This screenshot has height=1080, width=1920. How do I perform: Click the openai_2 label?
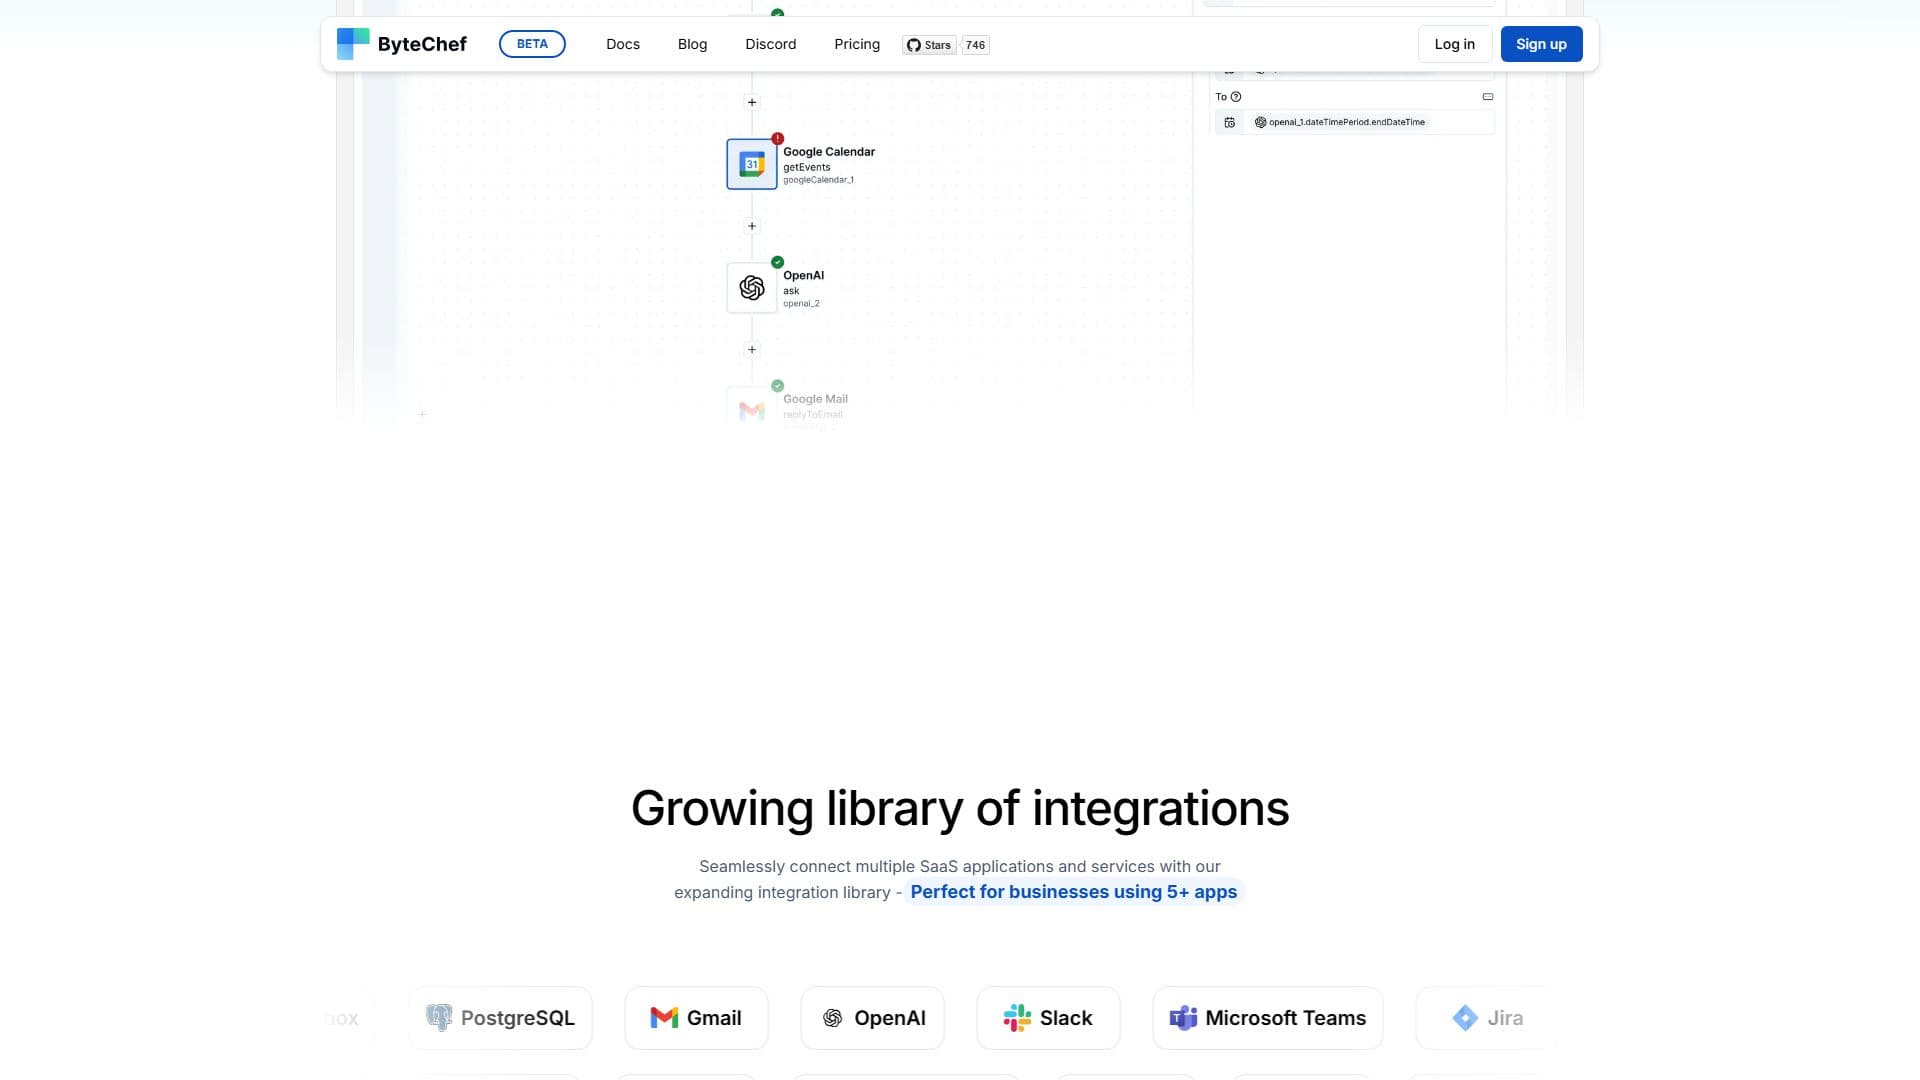(801, 303)
